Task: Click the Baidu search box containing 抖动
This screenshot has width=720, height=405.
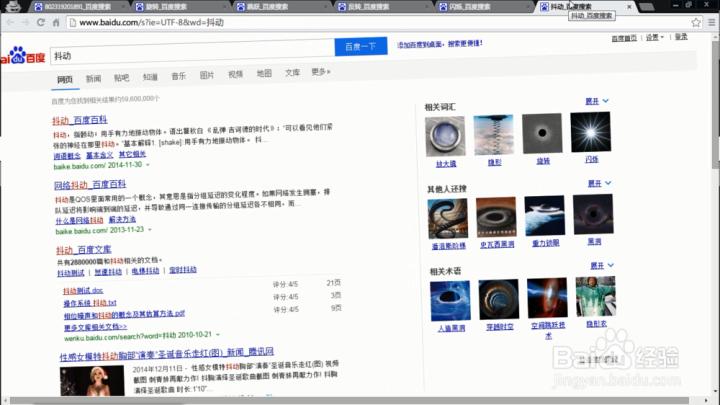Action: (192, 54)
